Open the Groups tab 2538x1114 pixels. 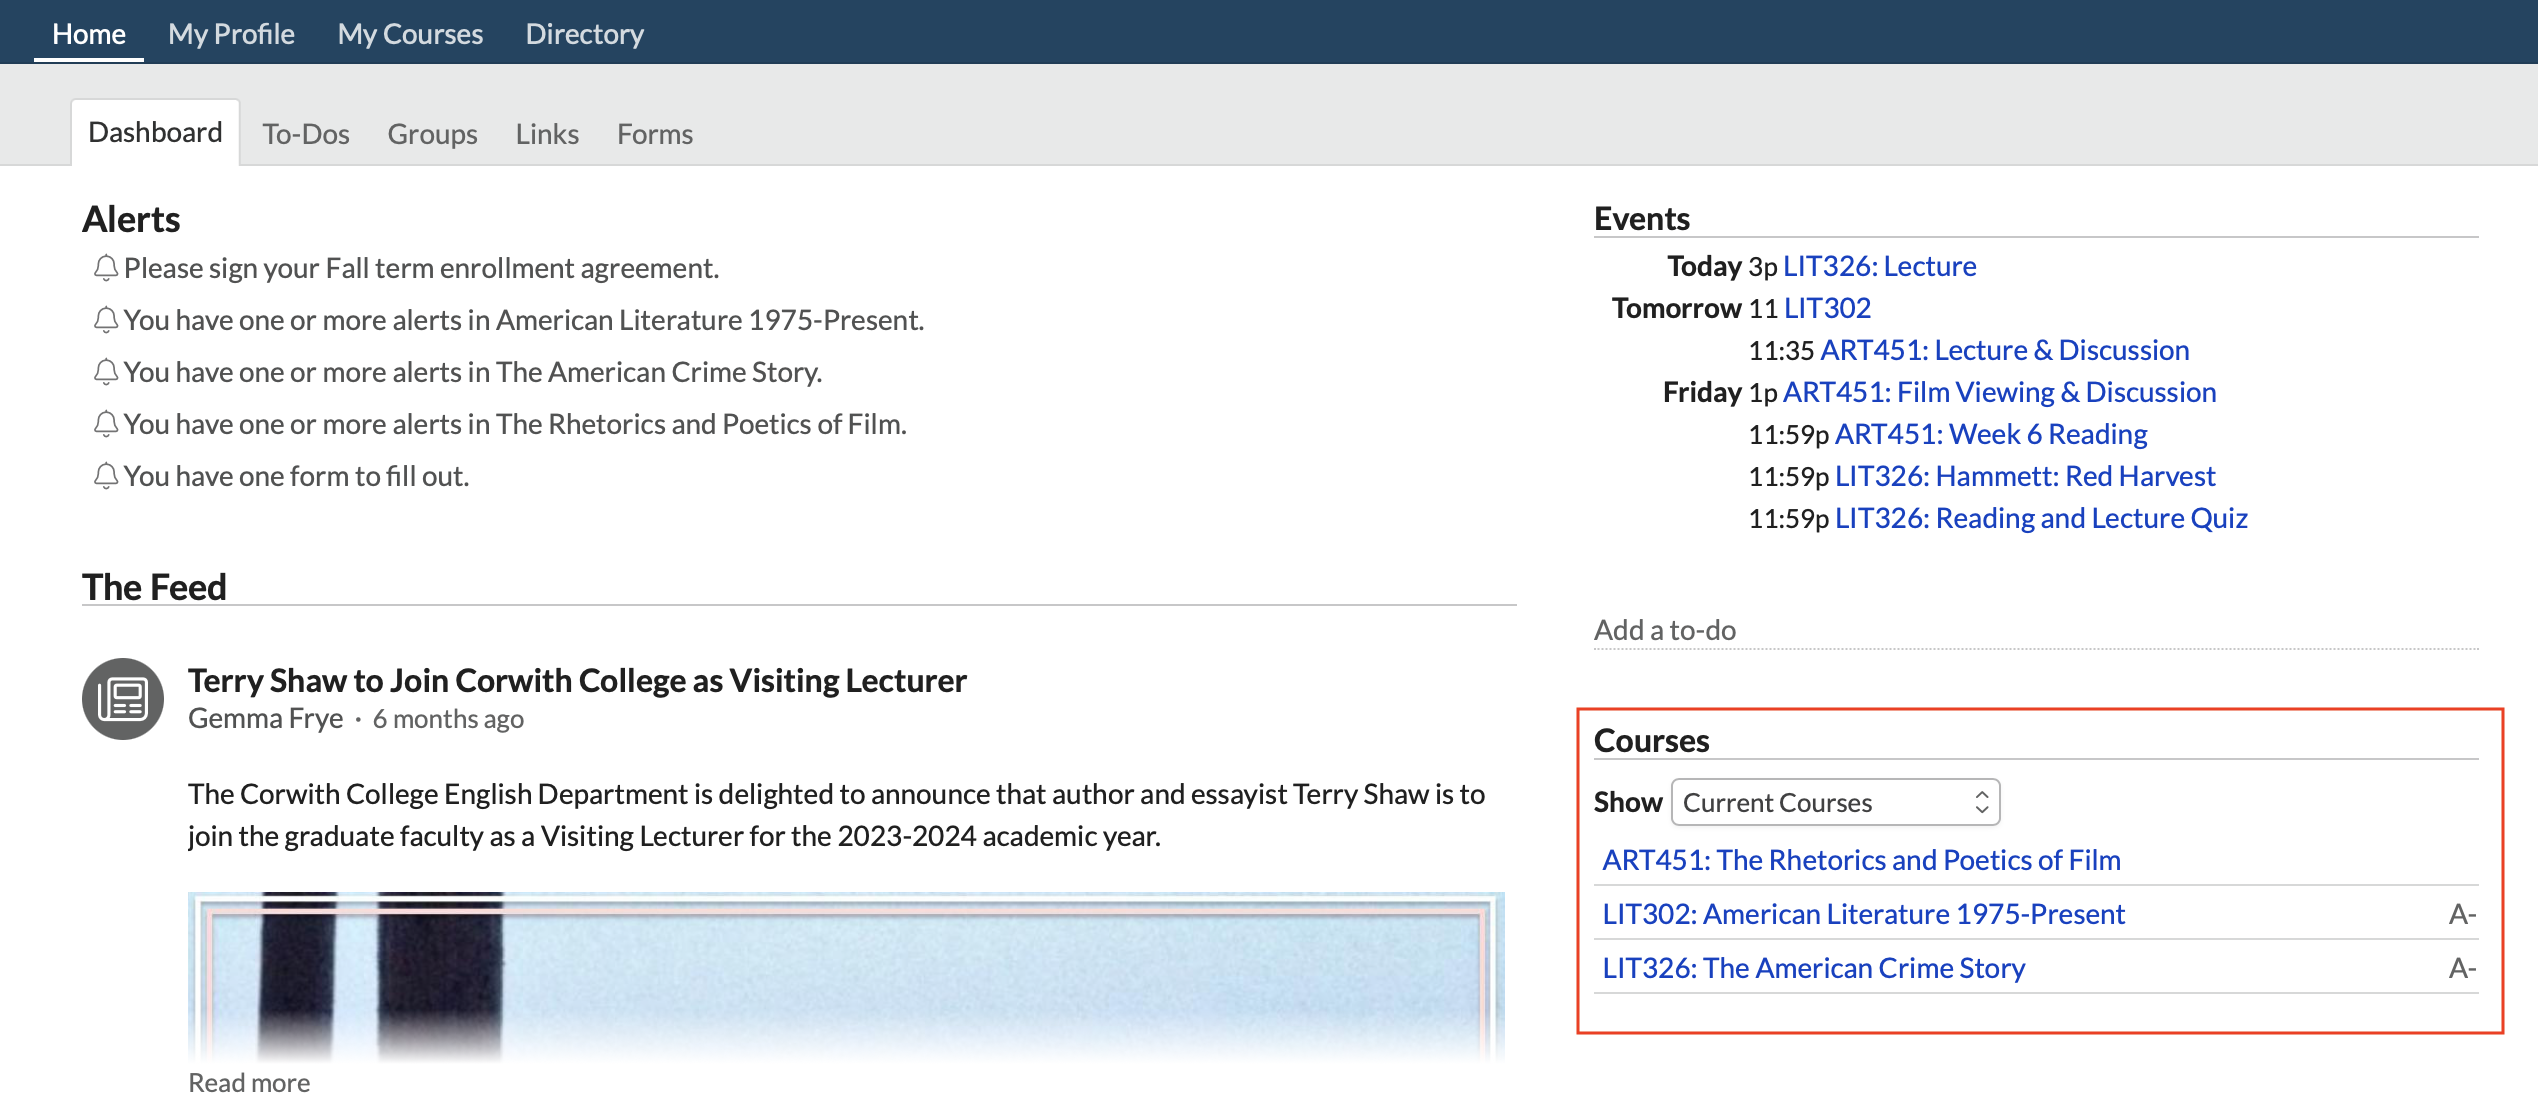coord(432,134)
